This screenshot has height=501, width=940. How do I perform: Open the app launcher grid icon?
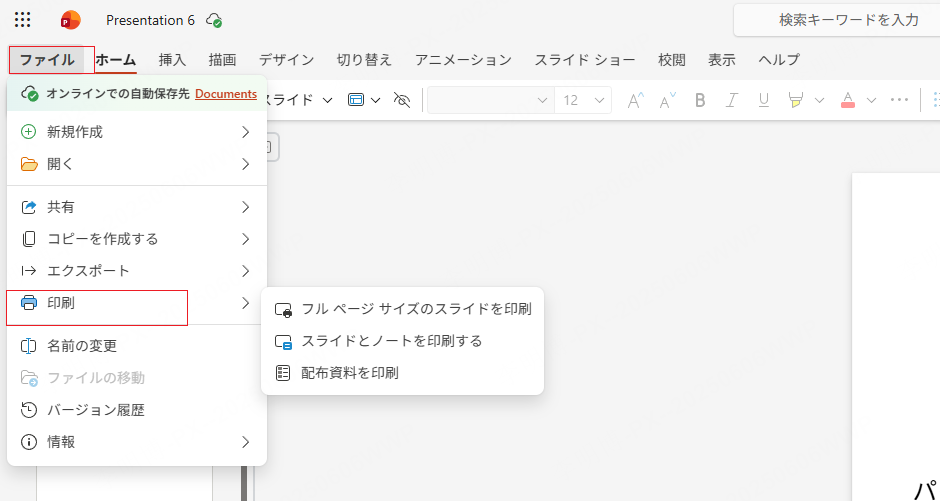point(22,20)
